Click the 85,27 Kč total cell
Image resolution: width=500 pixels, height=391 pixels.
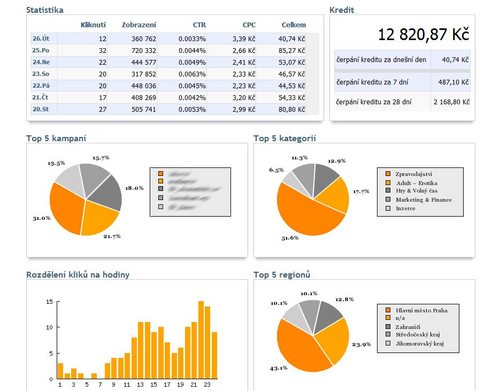(x=292, y=51)
